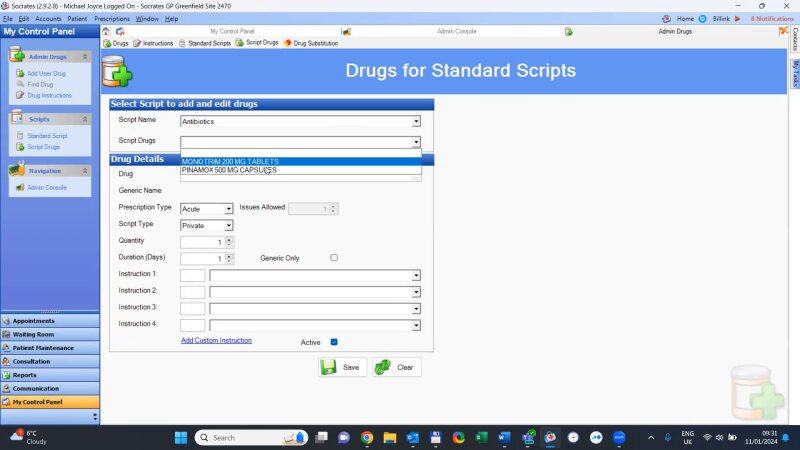Open Find Drug in Admin Drugs panel

[x=40, y=85]
